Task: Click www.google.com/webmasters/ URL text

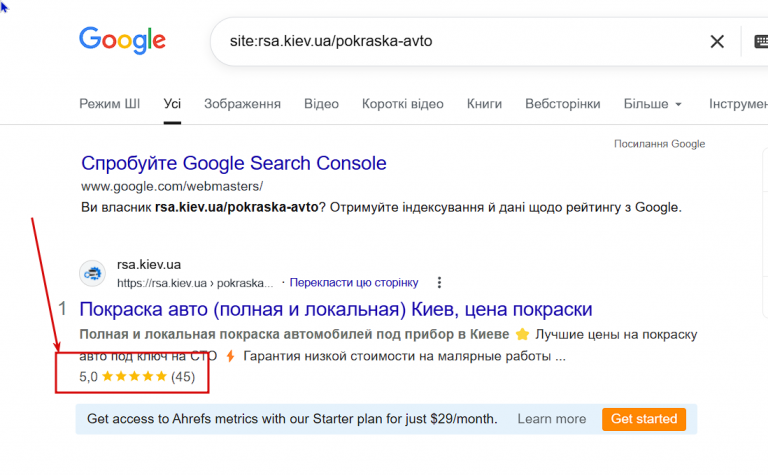Action: pos(172,187)
